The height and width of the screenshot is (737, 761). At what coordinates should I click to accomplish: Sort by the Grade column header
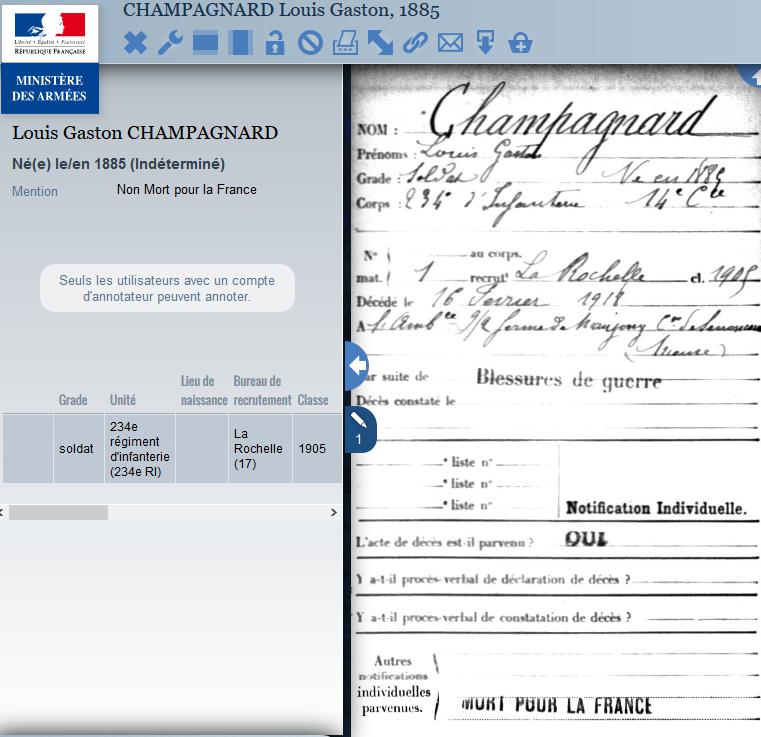73,400
